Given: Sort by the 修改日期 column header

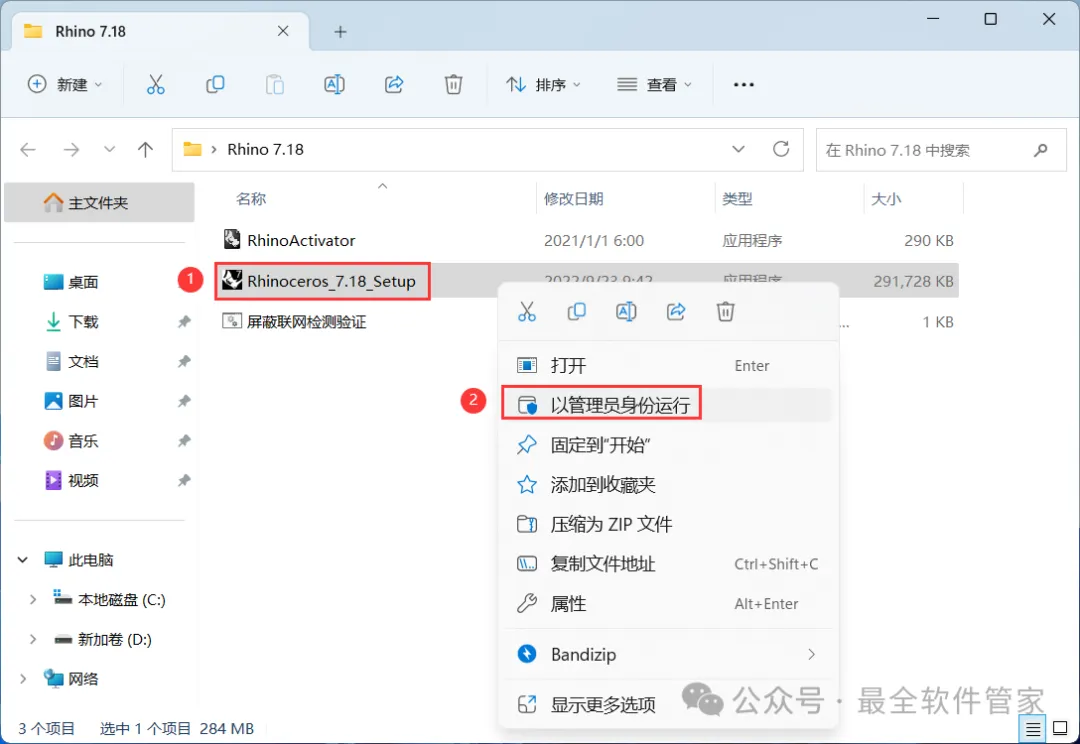Looking at the screenshot, I should coord(573,199).
